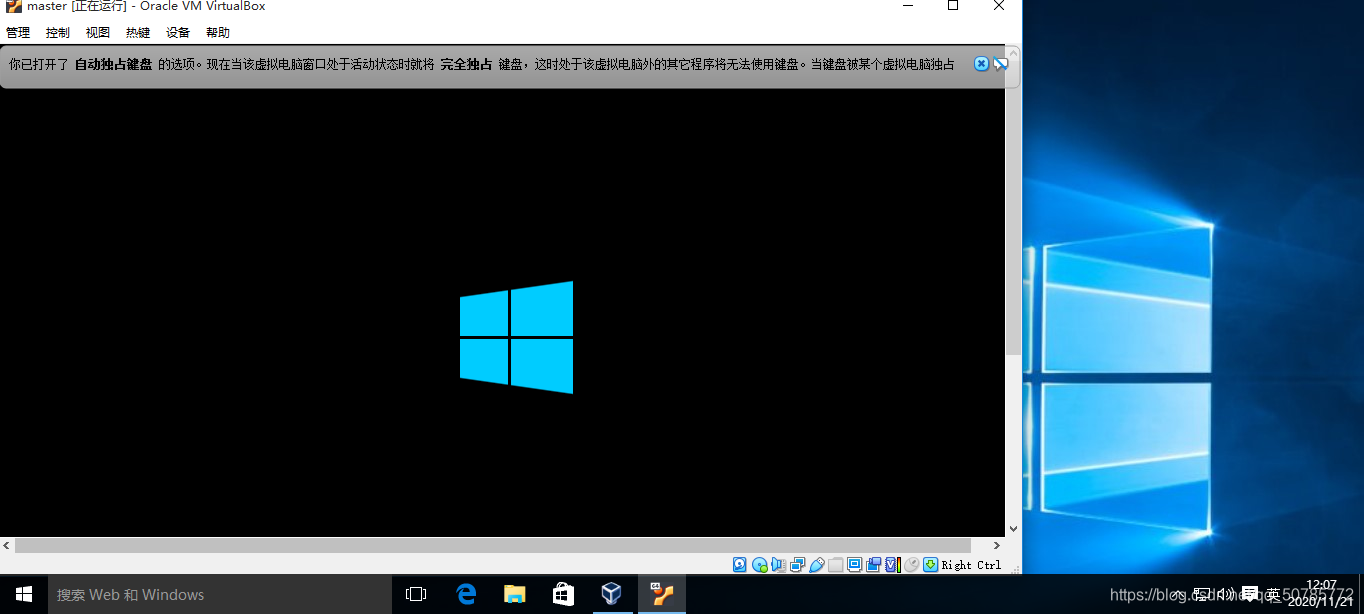
Task: Minimize the VirtualBox master window
Action: coord(907,7)
